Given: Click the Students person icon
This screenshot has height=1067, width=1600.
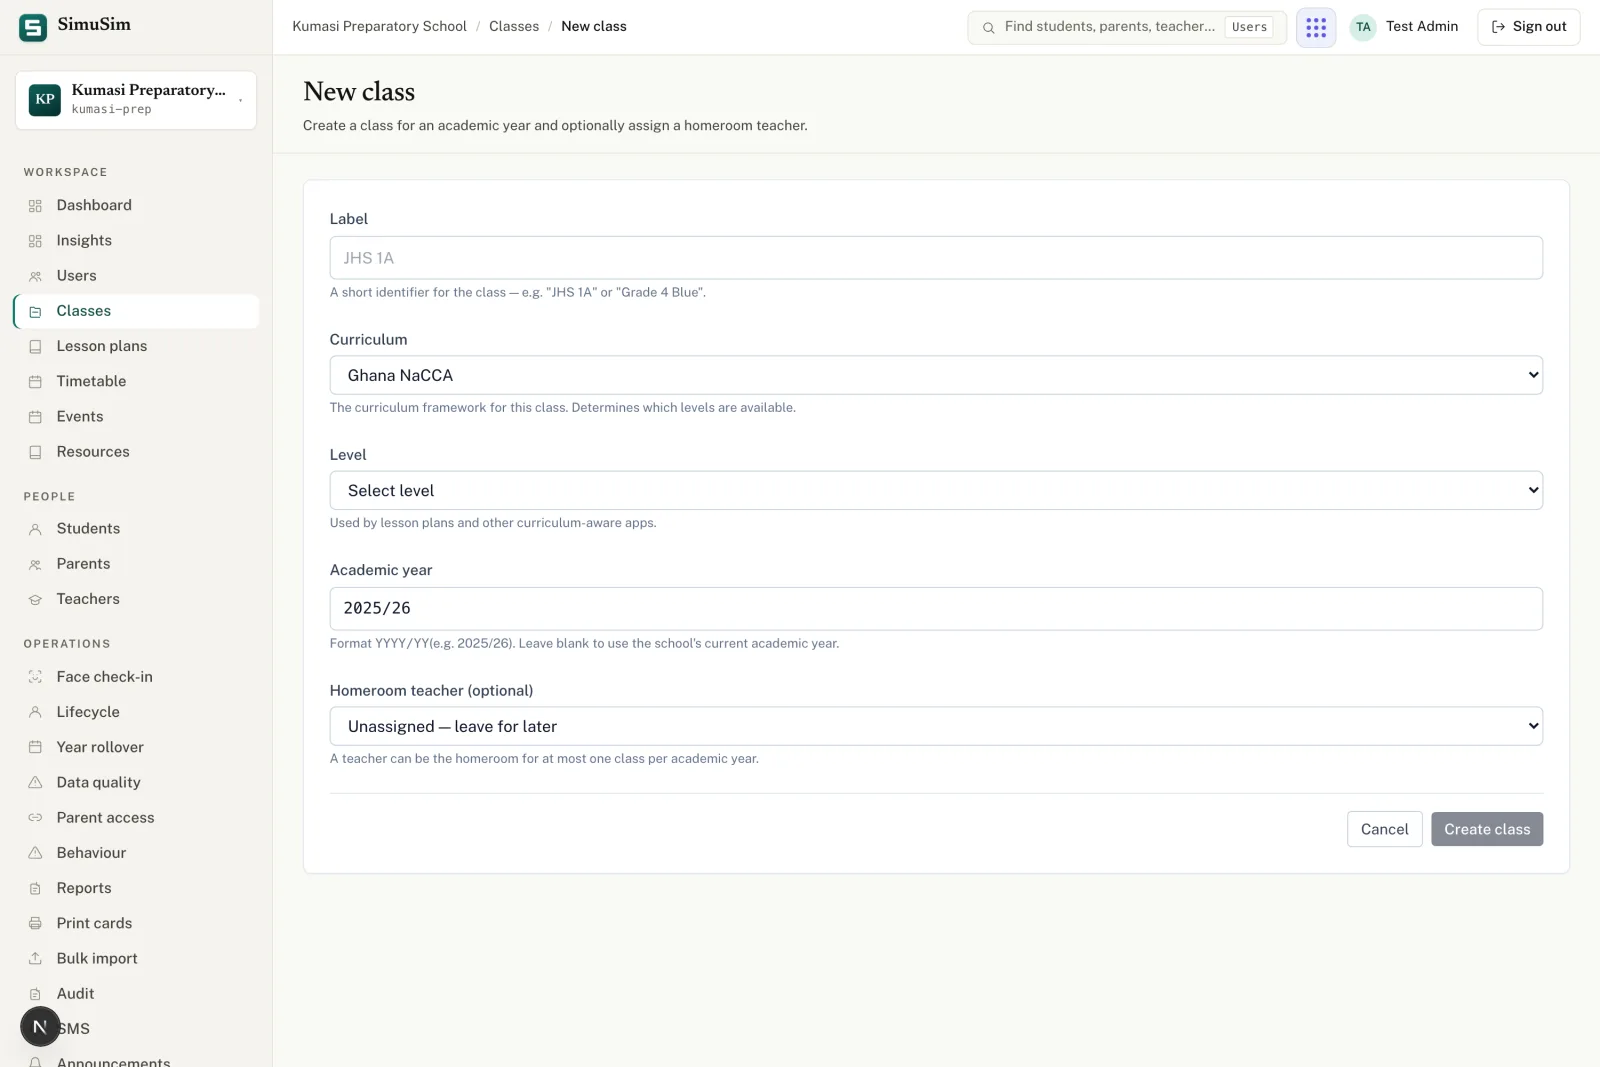Looking at the screenshot, I should click(35, 529).
